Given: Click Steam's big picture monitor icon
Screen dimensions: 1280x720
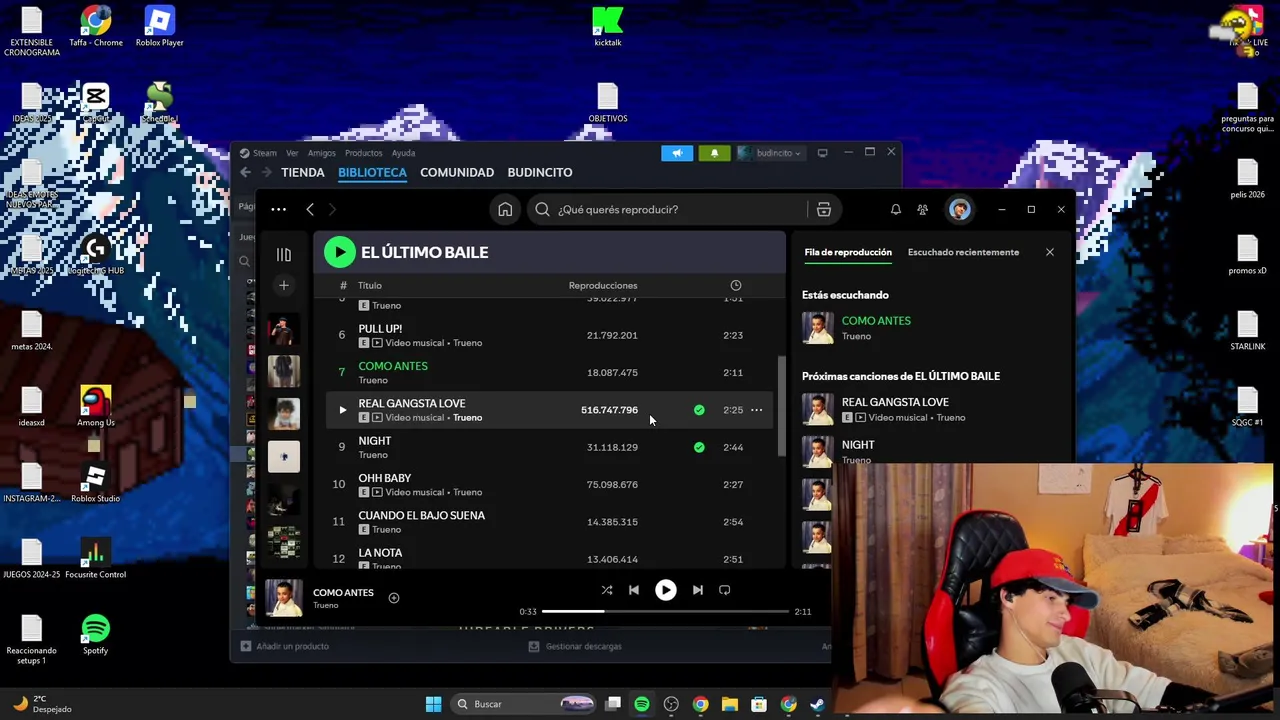Looking at the screenshot, I should (x=822, y=153).
